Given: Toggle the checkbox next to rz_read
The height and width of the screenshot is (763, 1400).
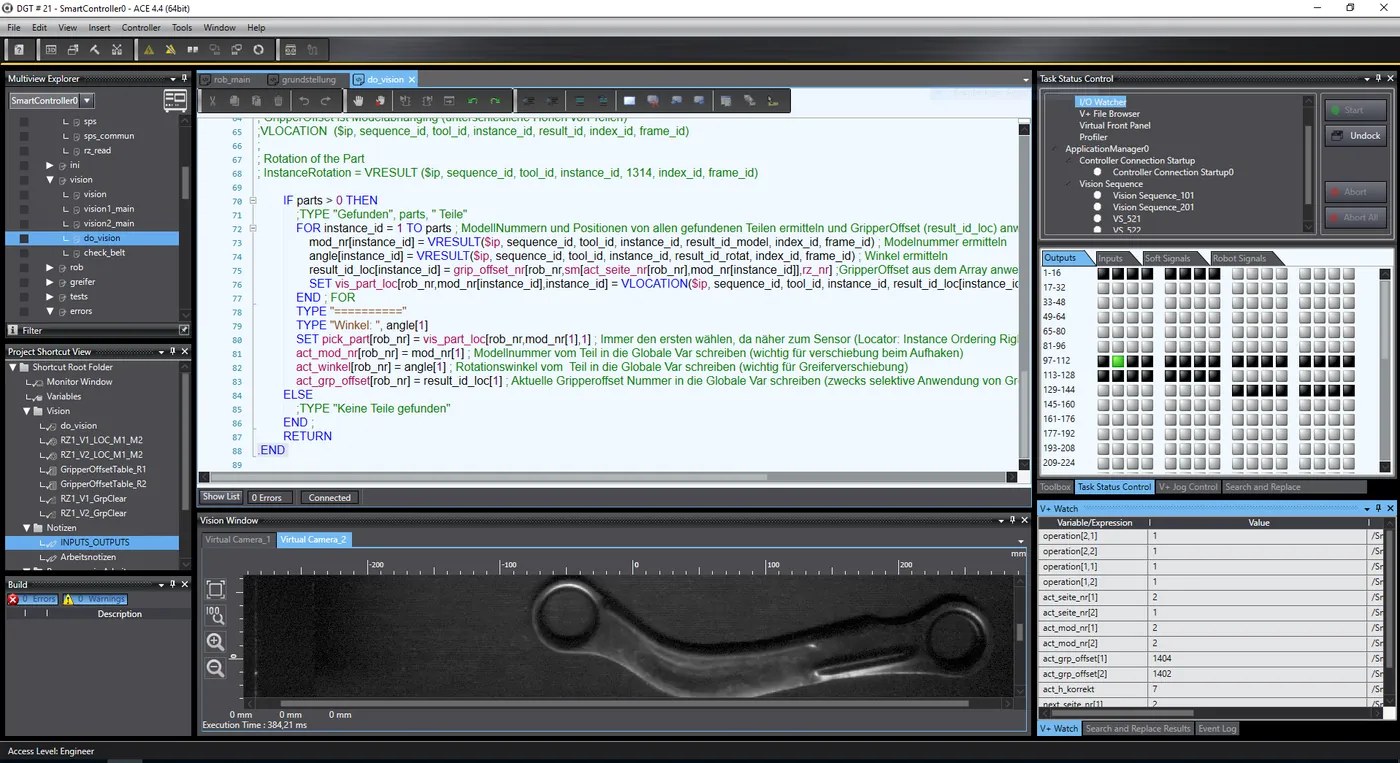Looking at the screenshot, I should pyautogui.click(x=24, y=151).
